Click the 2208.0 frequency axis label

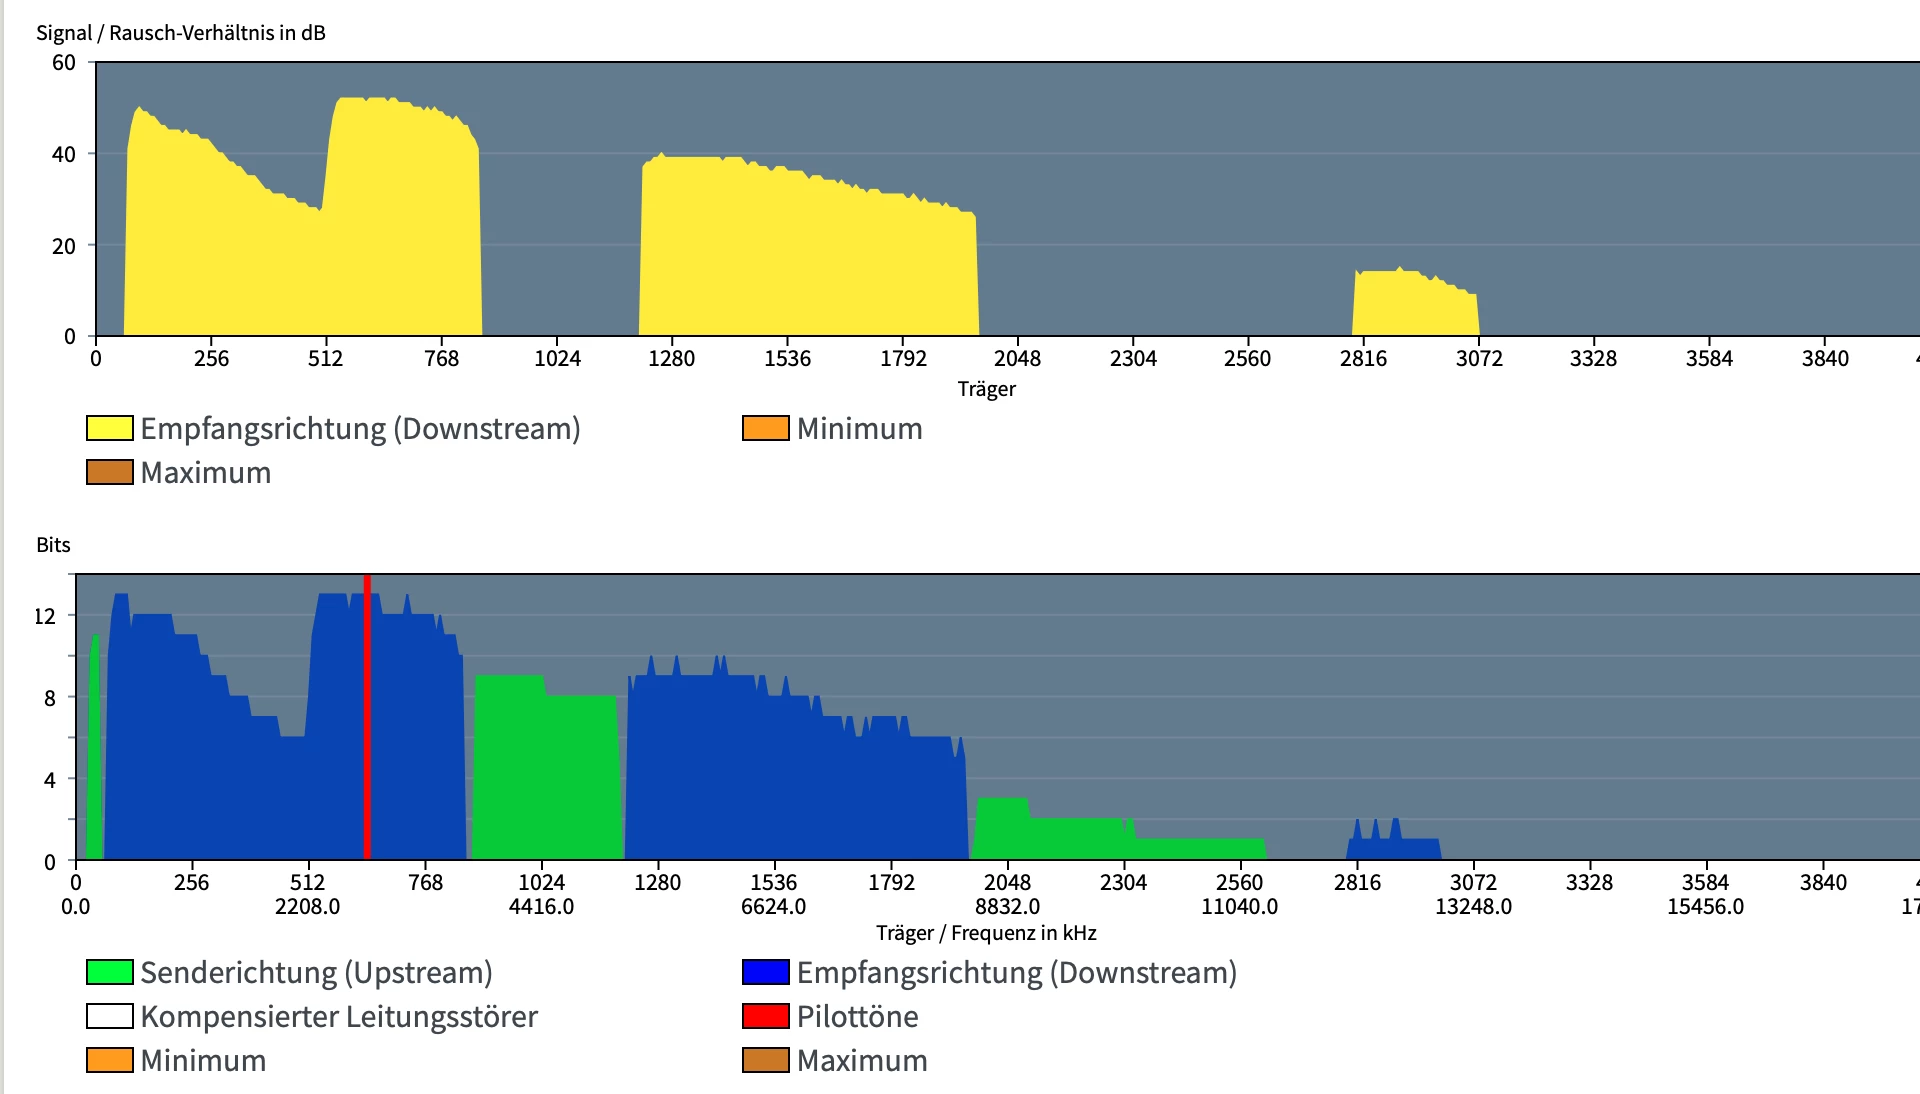click(x=307, y=907)
